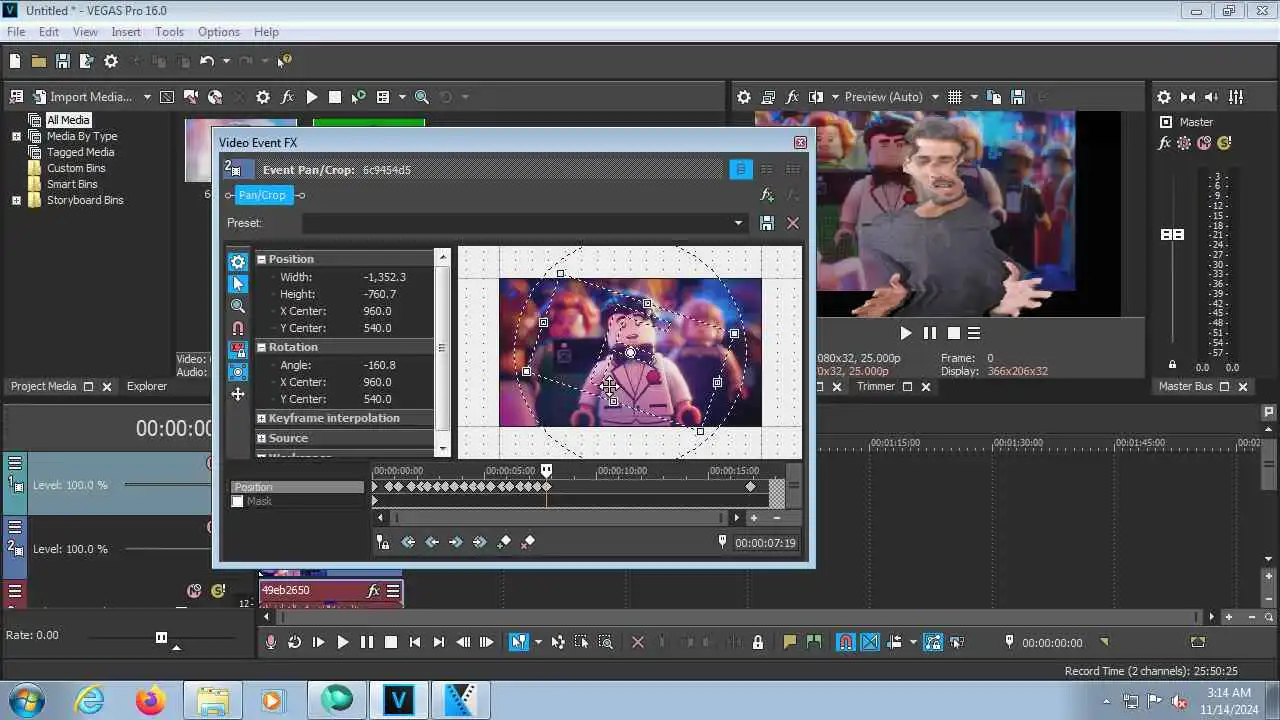The image size is (1280, 720).
Task: Toggle Enable Snapping magnet in Pan/Crop
Action: tap(238, 328)
